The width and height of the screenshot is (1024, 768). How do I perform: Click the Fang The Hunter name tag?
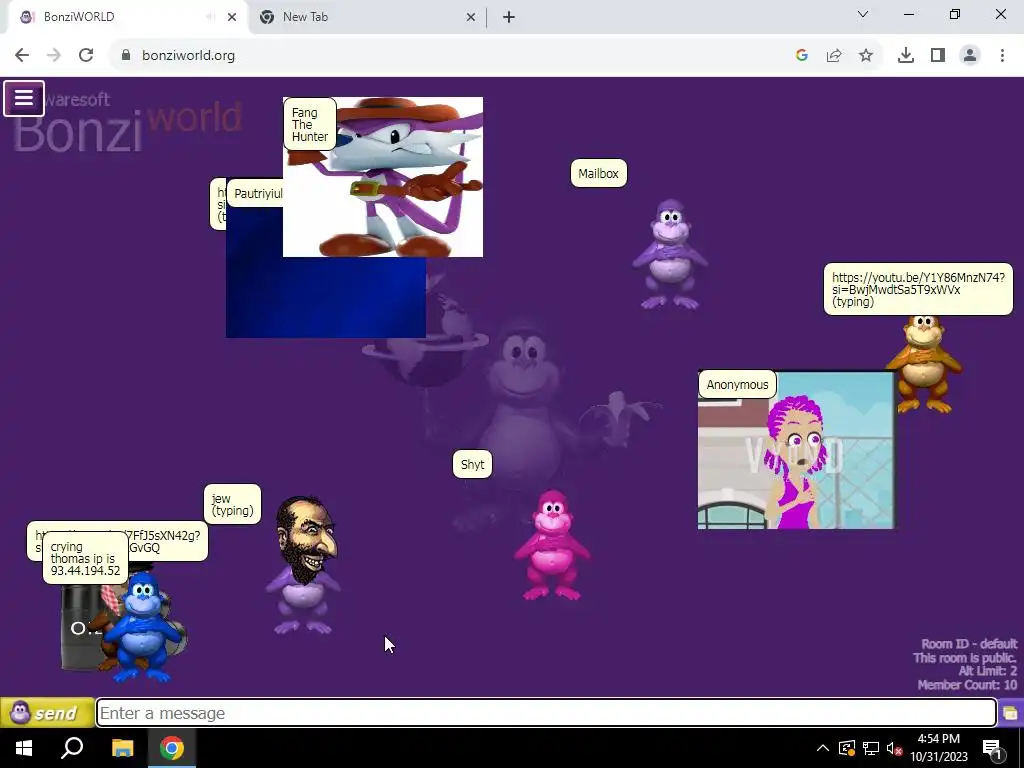coord(310,124)
